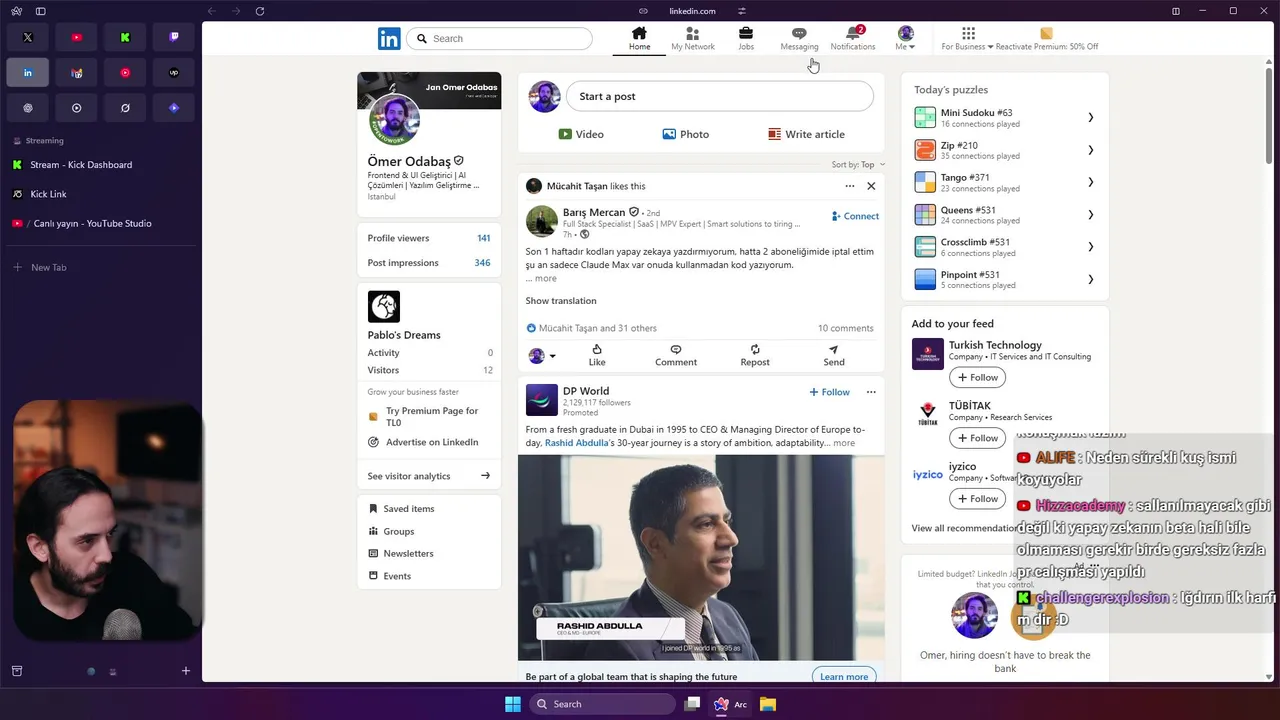
Task: Open the green Kick pinned tab
Action: 125,37
